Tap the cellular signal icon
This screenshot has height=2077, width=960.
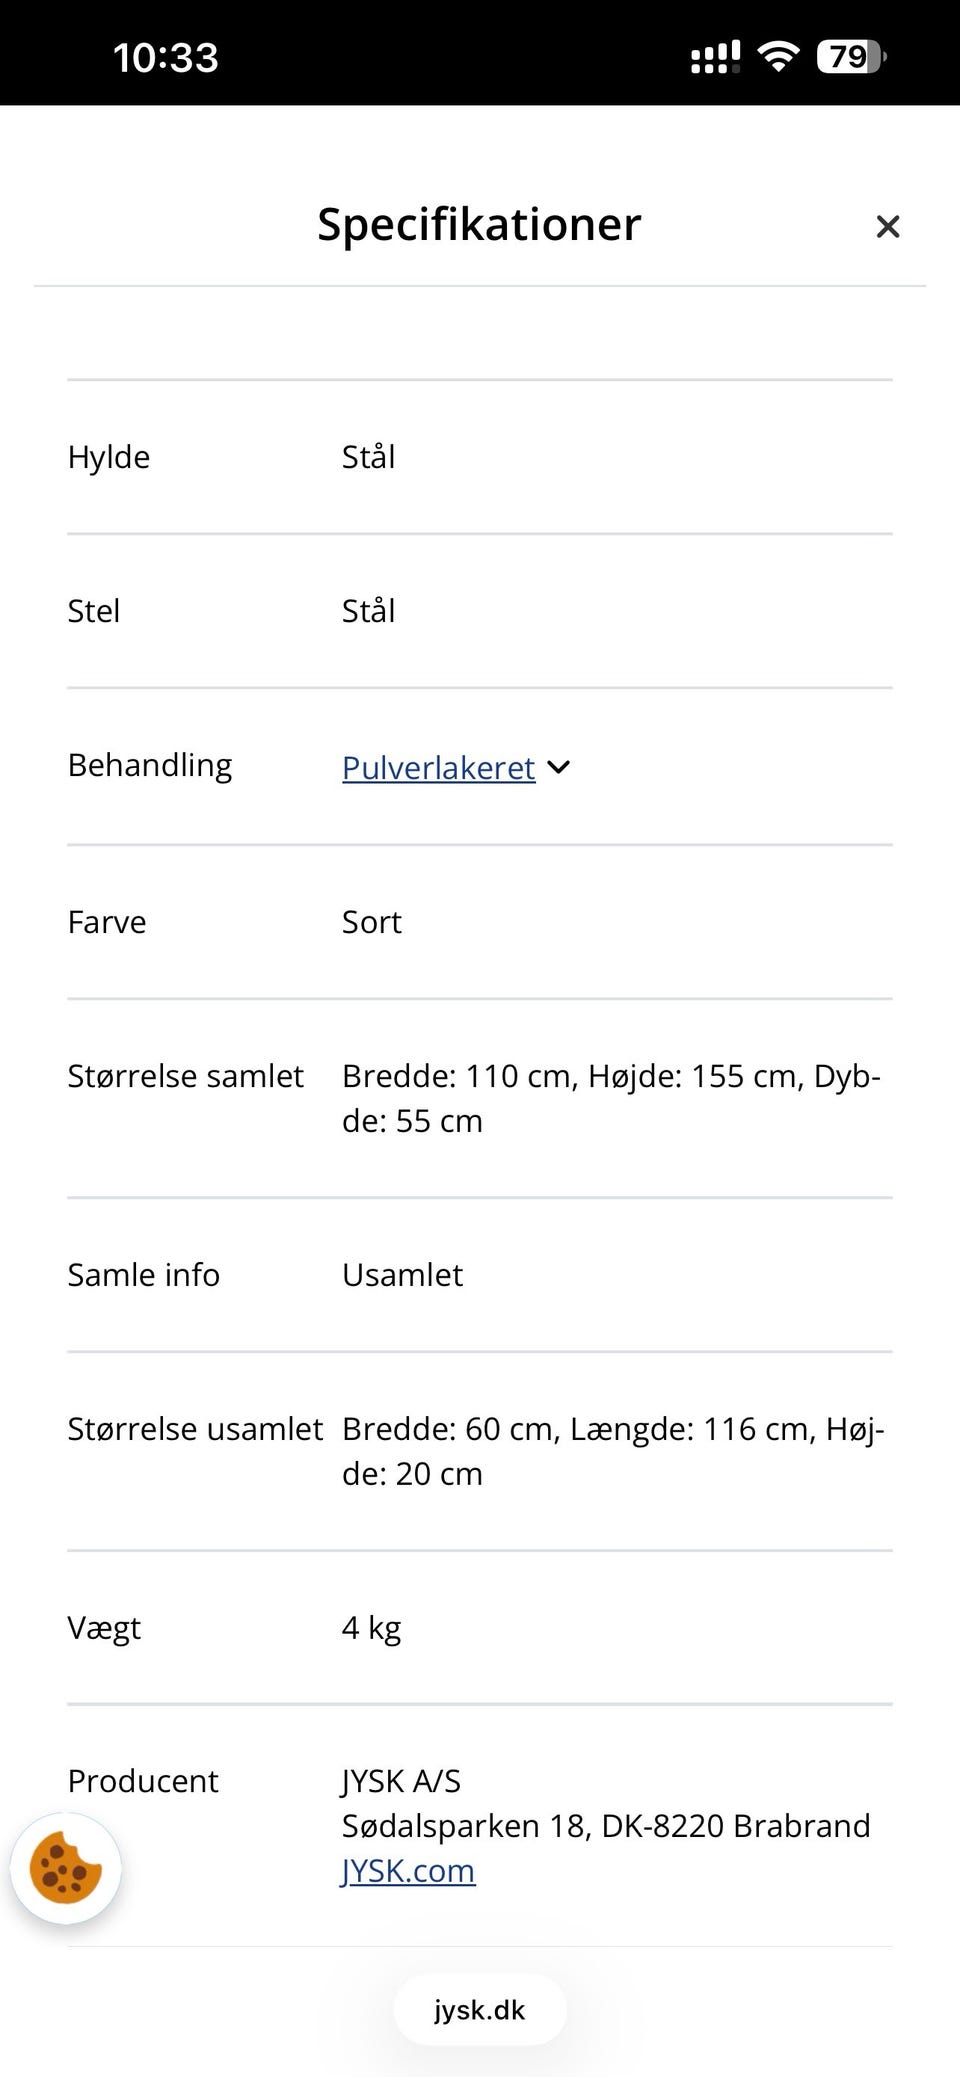(x=715, y=57)
